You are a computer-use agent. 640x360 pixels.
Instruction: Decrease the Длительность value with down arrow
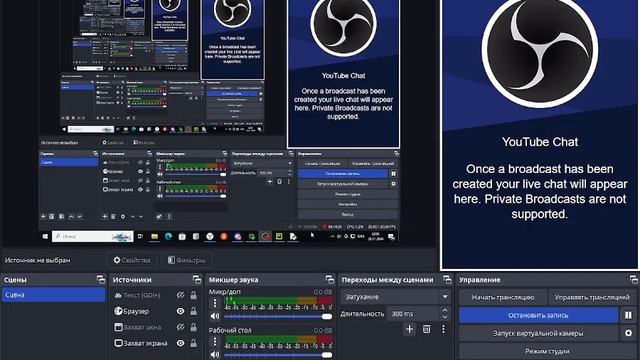(x=445, y=317)
